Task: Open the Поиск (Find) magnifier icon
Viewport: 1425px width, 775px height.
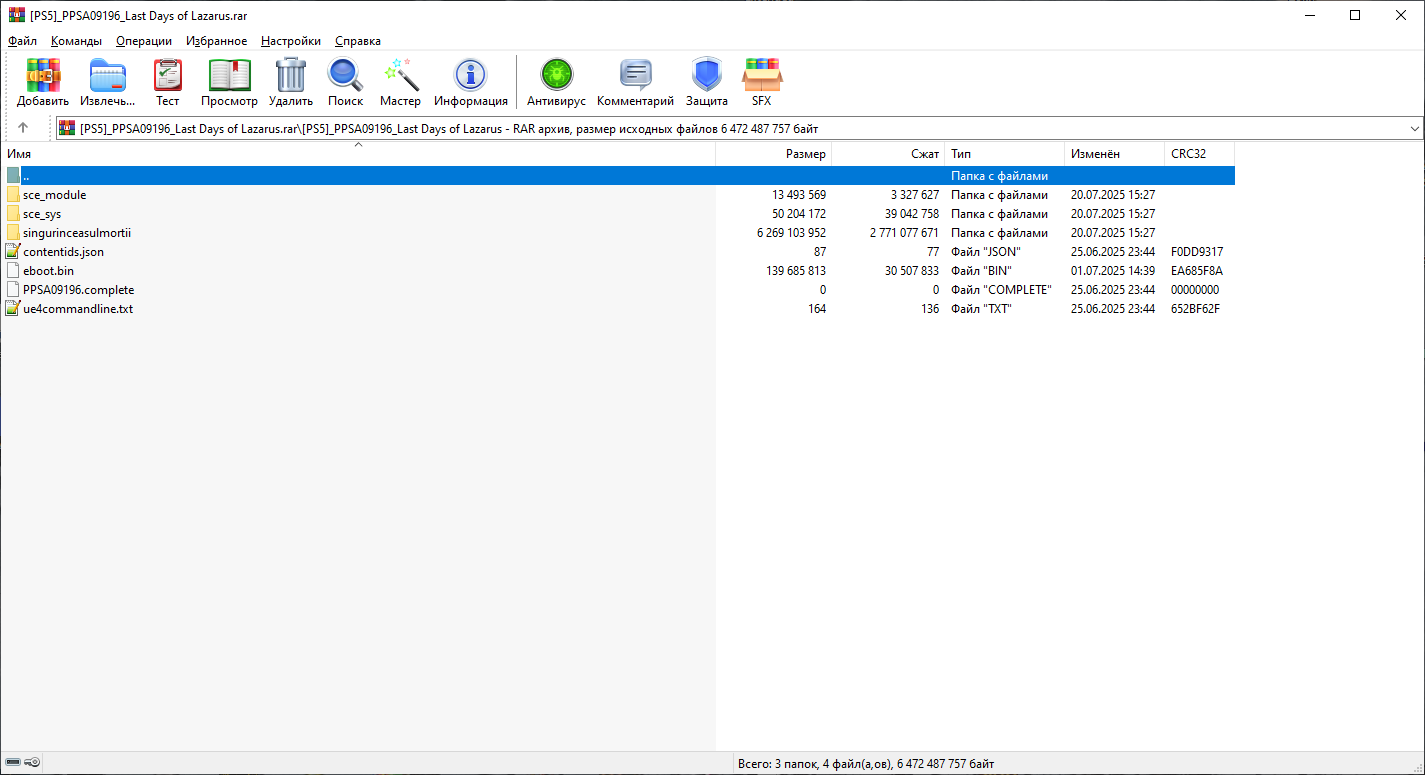Action: click(x=345, y=75)
